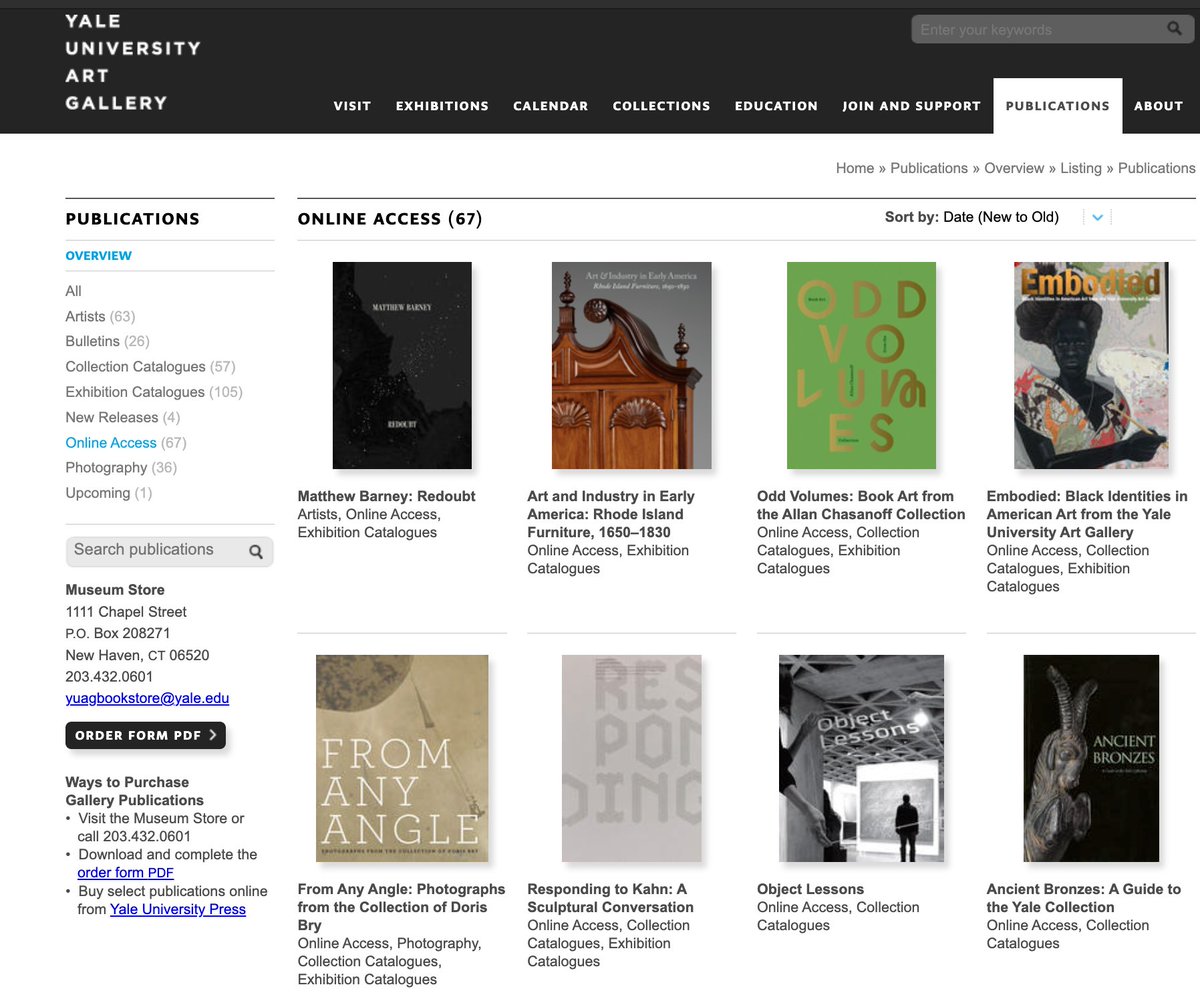
Task: Click the Museum Store heading text
Action: pyautogui.click(x=115, y=590)
